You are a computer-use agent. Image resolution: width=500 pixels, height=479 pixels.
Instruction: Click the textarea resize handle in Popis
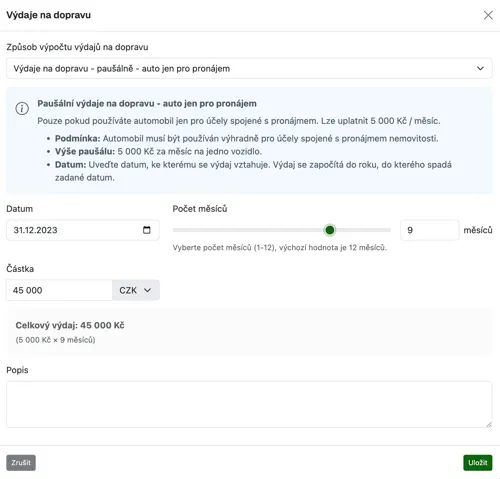point(489,424)
